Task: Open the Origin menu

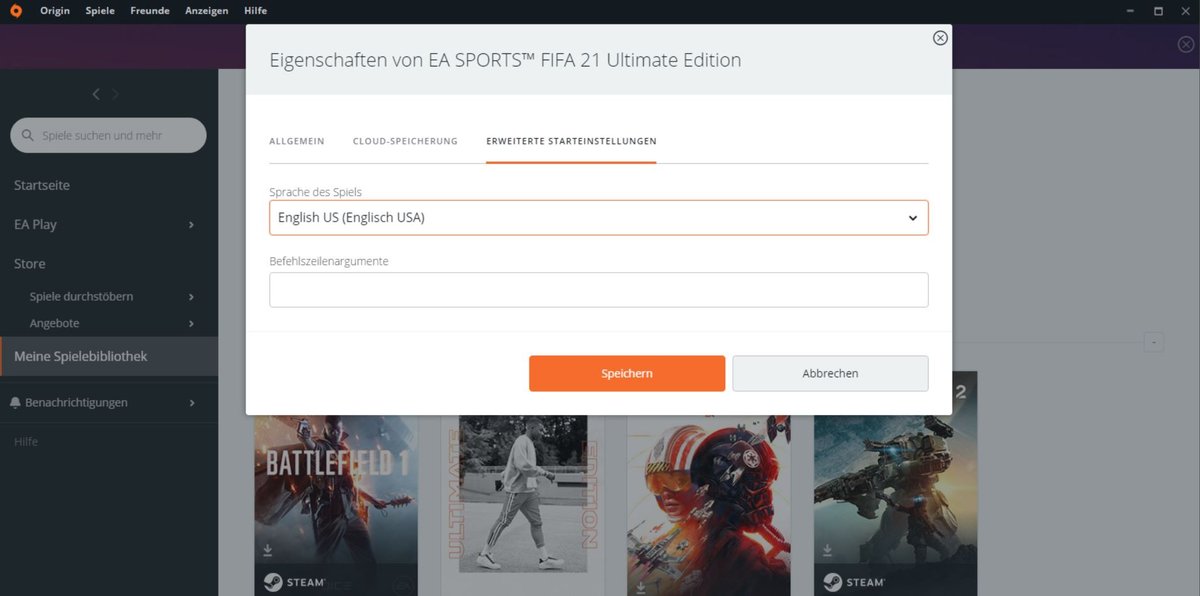Action: point(55,11)
